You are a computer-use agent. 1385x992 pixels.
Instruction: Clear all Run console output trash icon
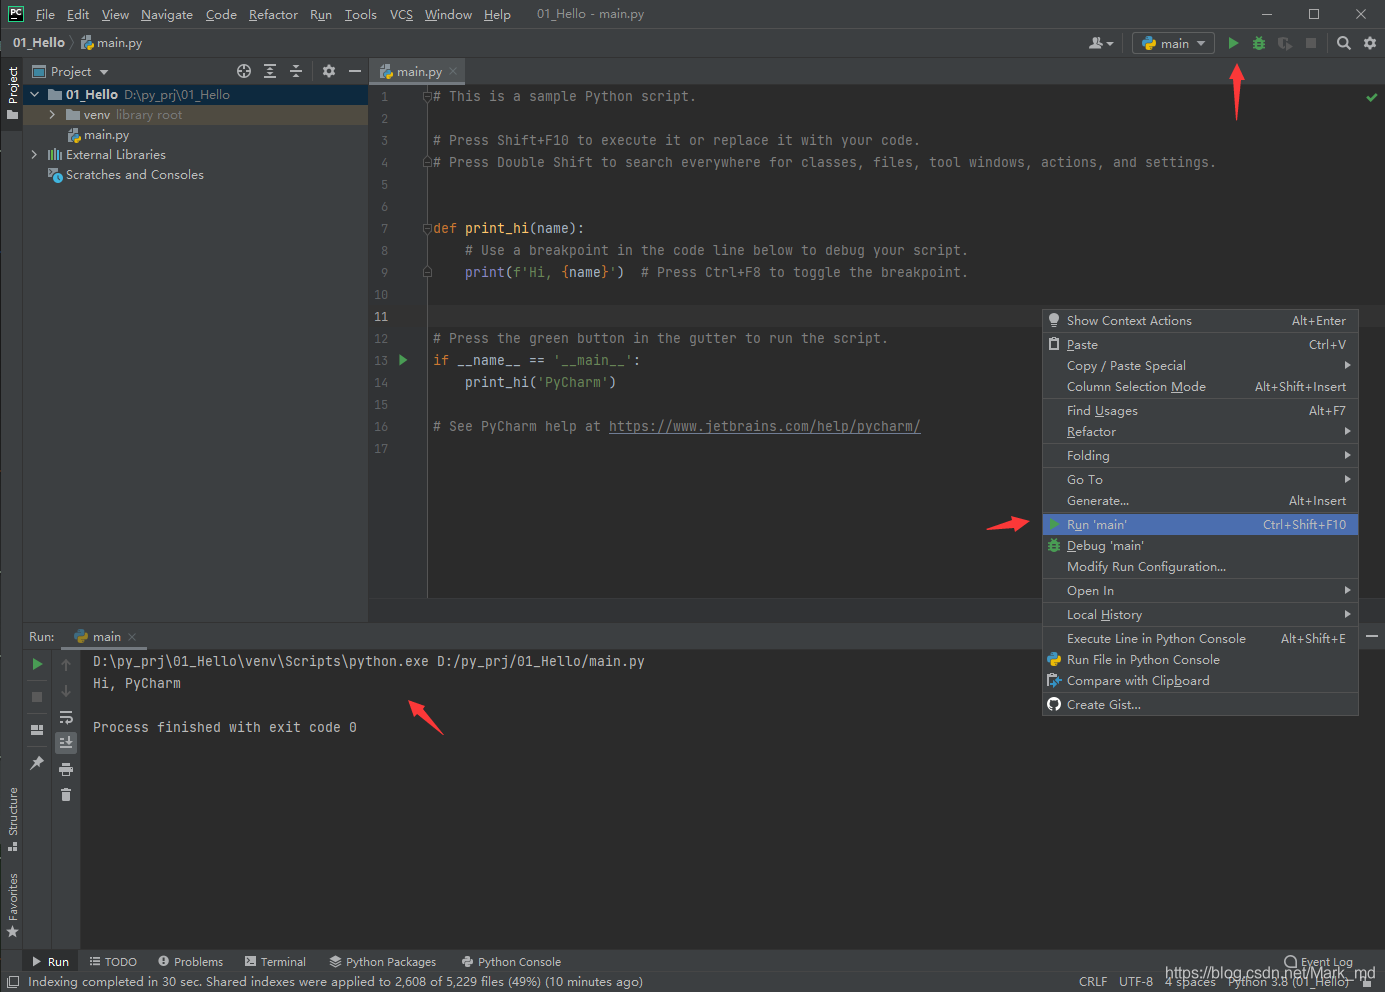pyautogui.click(x=66, y=795)
